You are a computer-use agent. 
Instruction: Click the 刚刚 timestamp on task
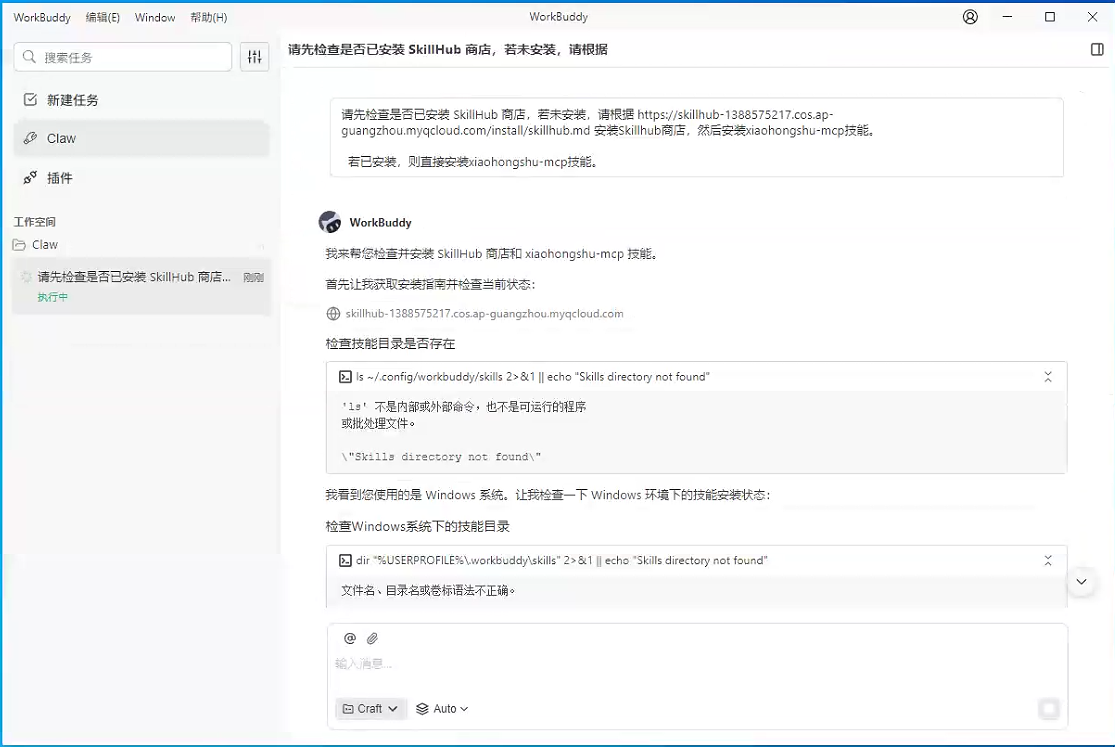(x=254, y=277)
